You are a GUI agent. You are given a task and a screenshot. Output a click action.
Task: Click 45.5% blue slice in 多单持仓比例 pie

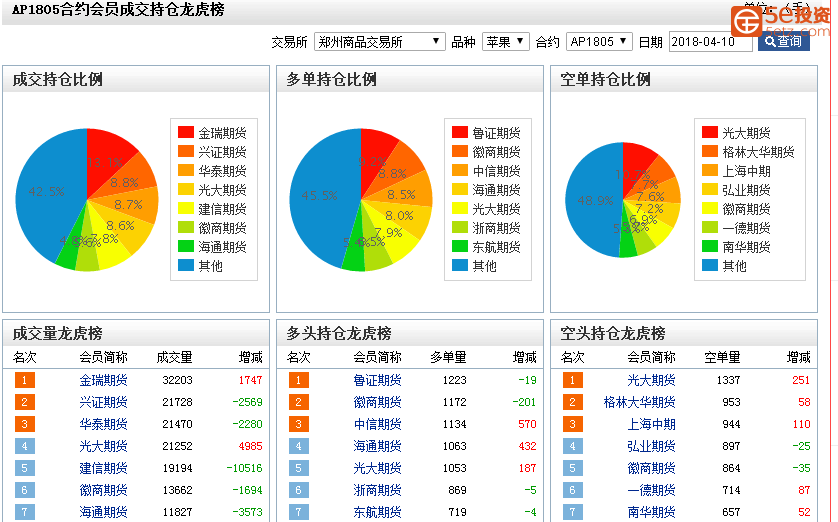click(x=320, y=196)
